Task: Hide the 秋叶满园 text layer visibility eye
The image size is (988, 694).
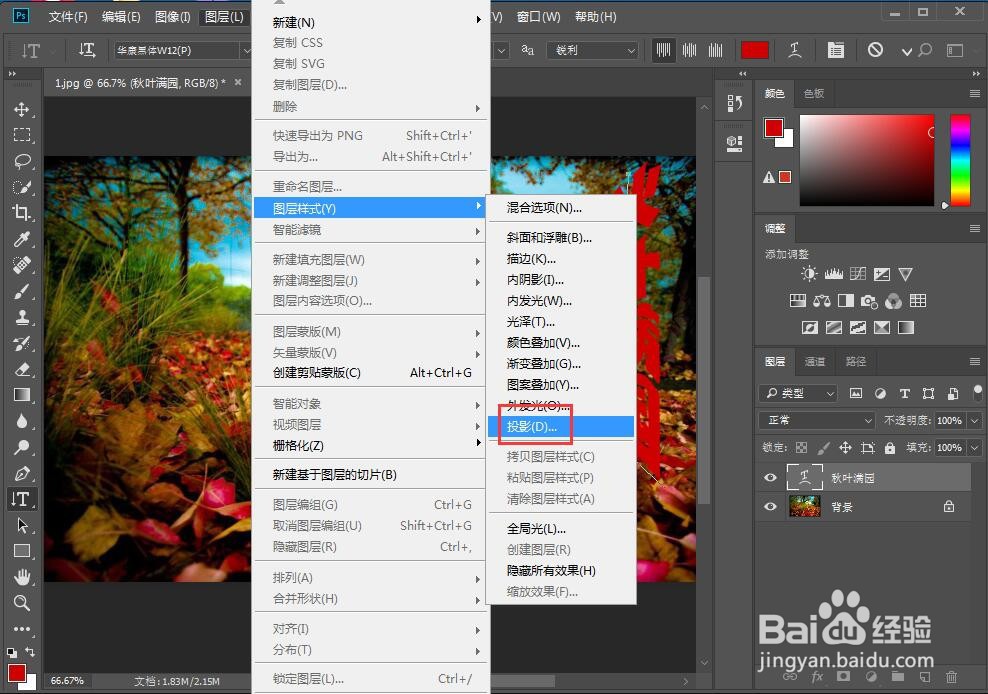Action: 769,478
